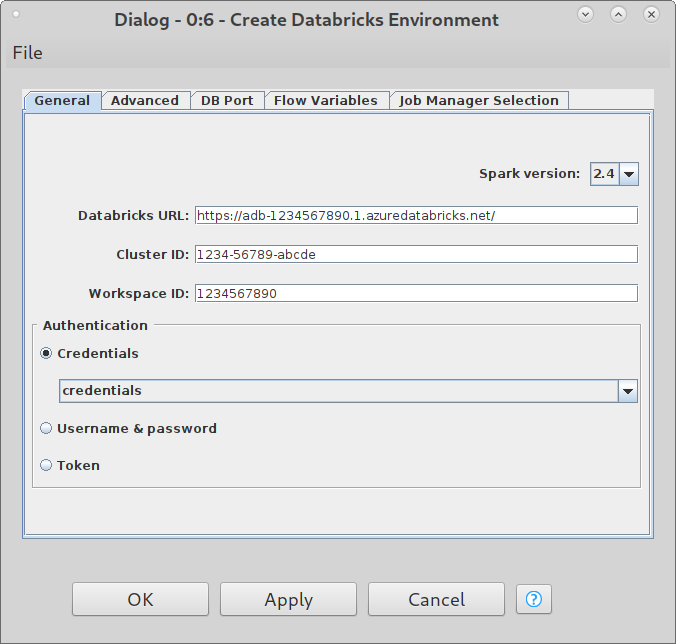Screen dimensions: 676x644
Task: Open the Job Manager Selection tab
Action: pos(479,100)
